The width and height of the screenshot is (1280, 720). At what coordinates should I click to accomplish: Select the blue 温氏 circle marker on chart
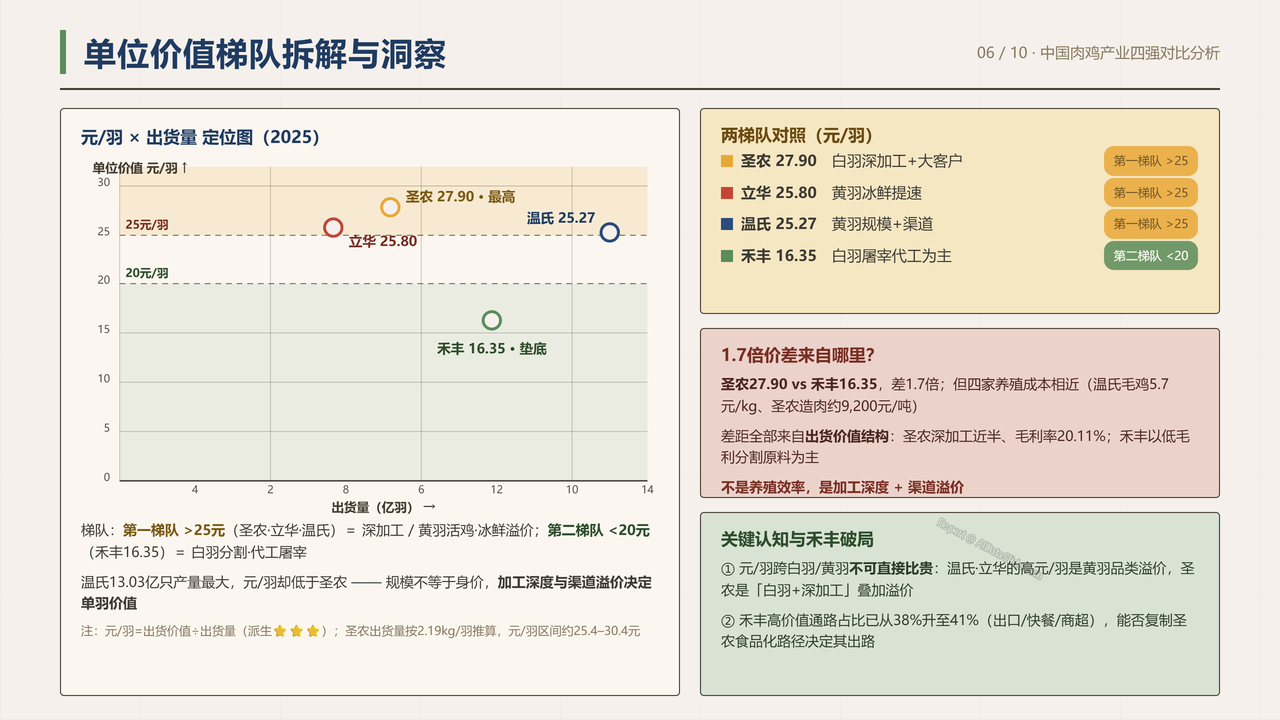(x=609, y=233)
